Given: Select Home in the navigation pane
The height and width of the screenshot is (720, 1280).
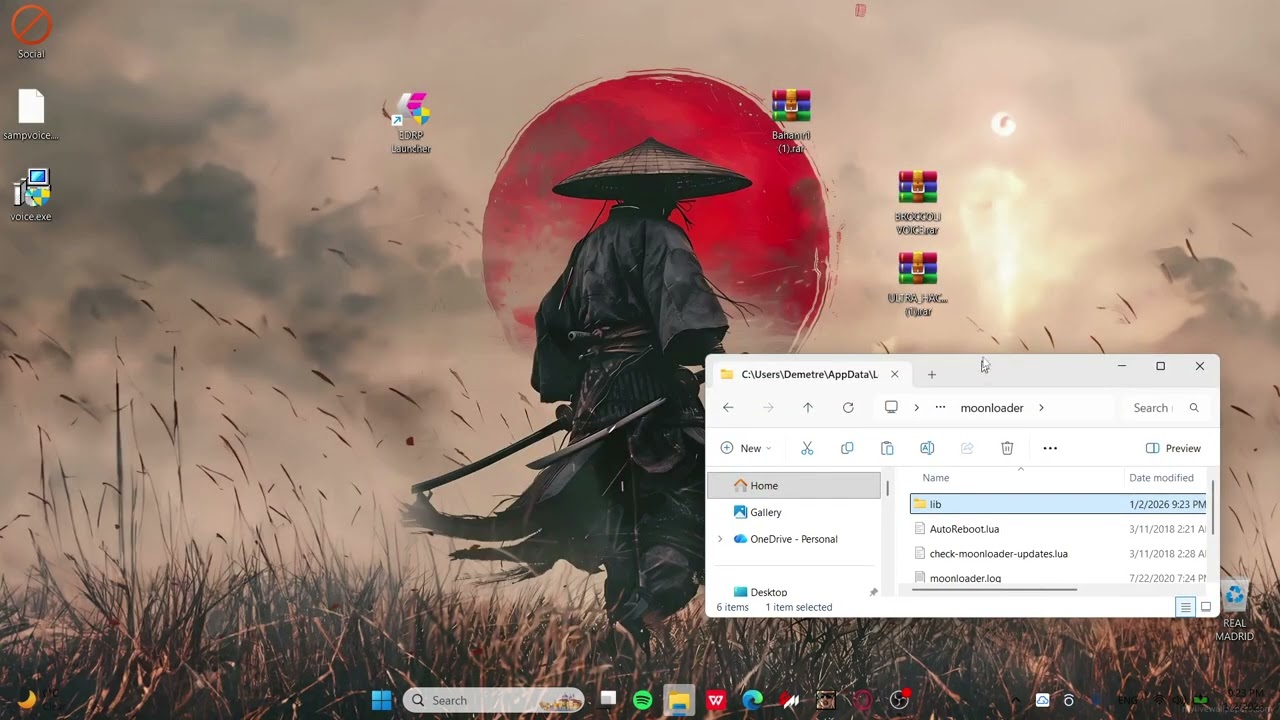Looking at the screenshot, I should click(x=795, y=485).
